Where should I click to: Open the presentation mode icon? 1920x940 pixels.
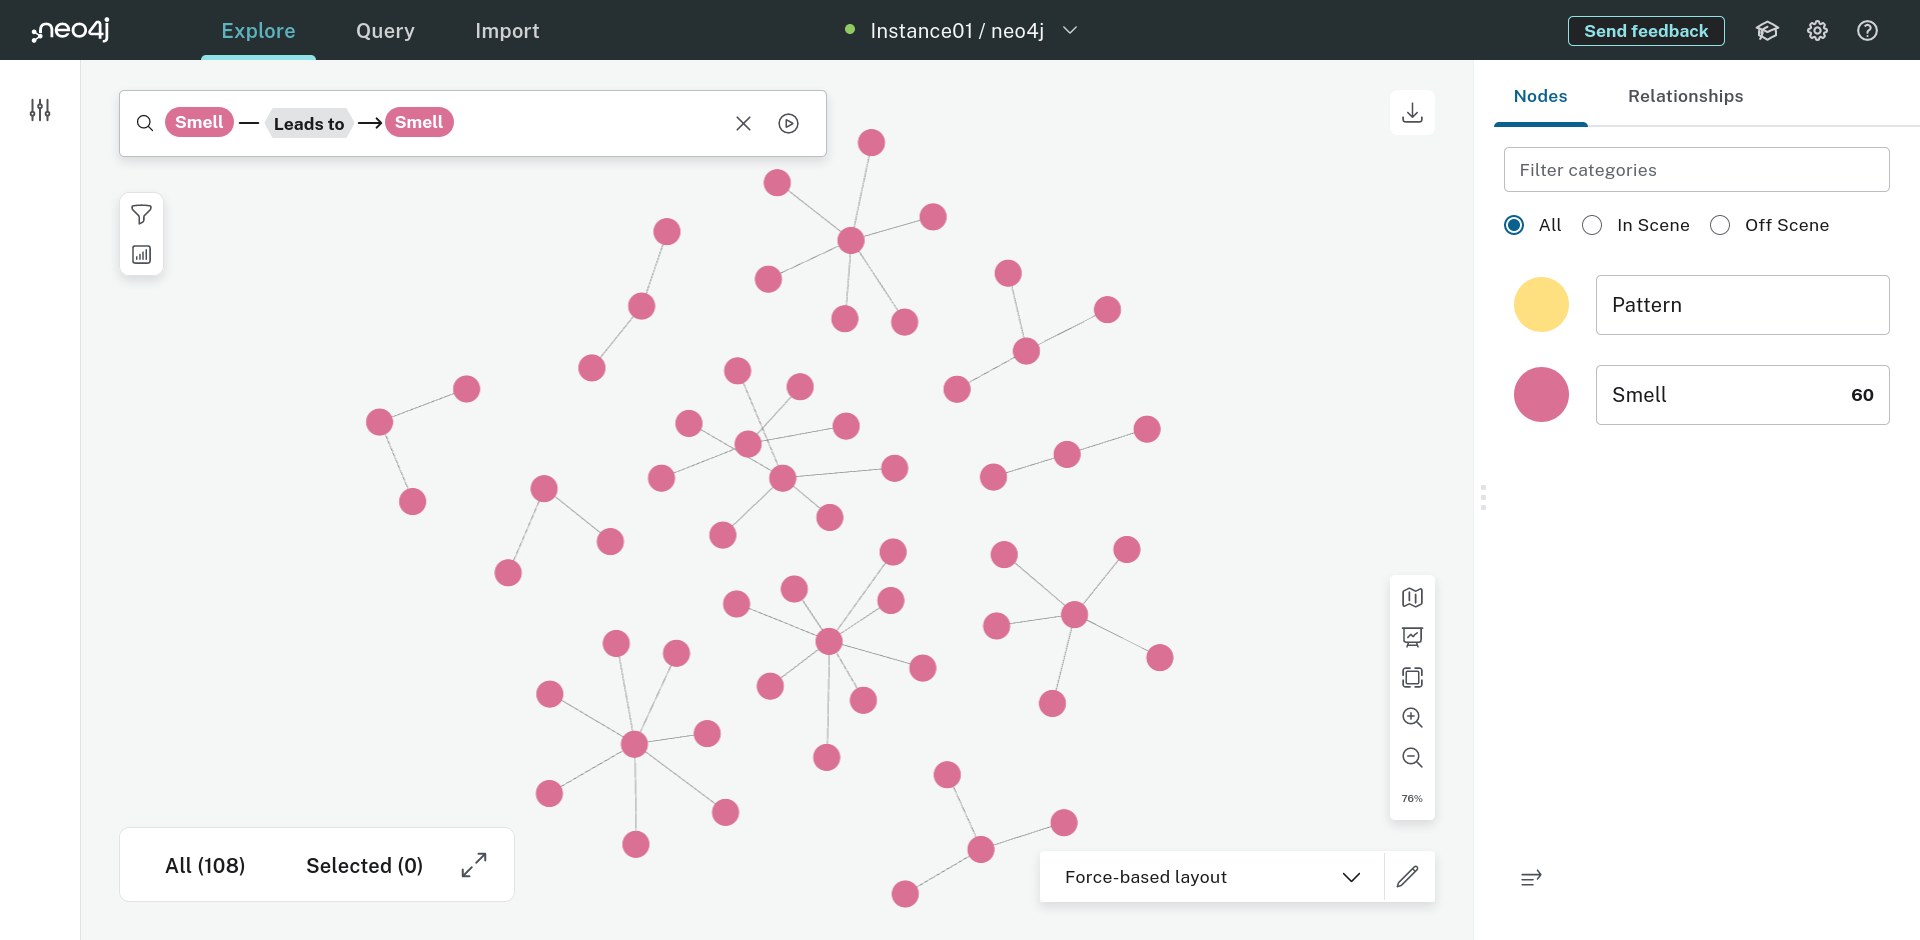(x=1412, y=637)
